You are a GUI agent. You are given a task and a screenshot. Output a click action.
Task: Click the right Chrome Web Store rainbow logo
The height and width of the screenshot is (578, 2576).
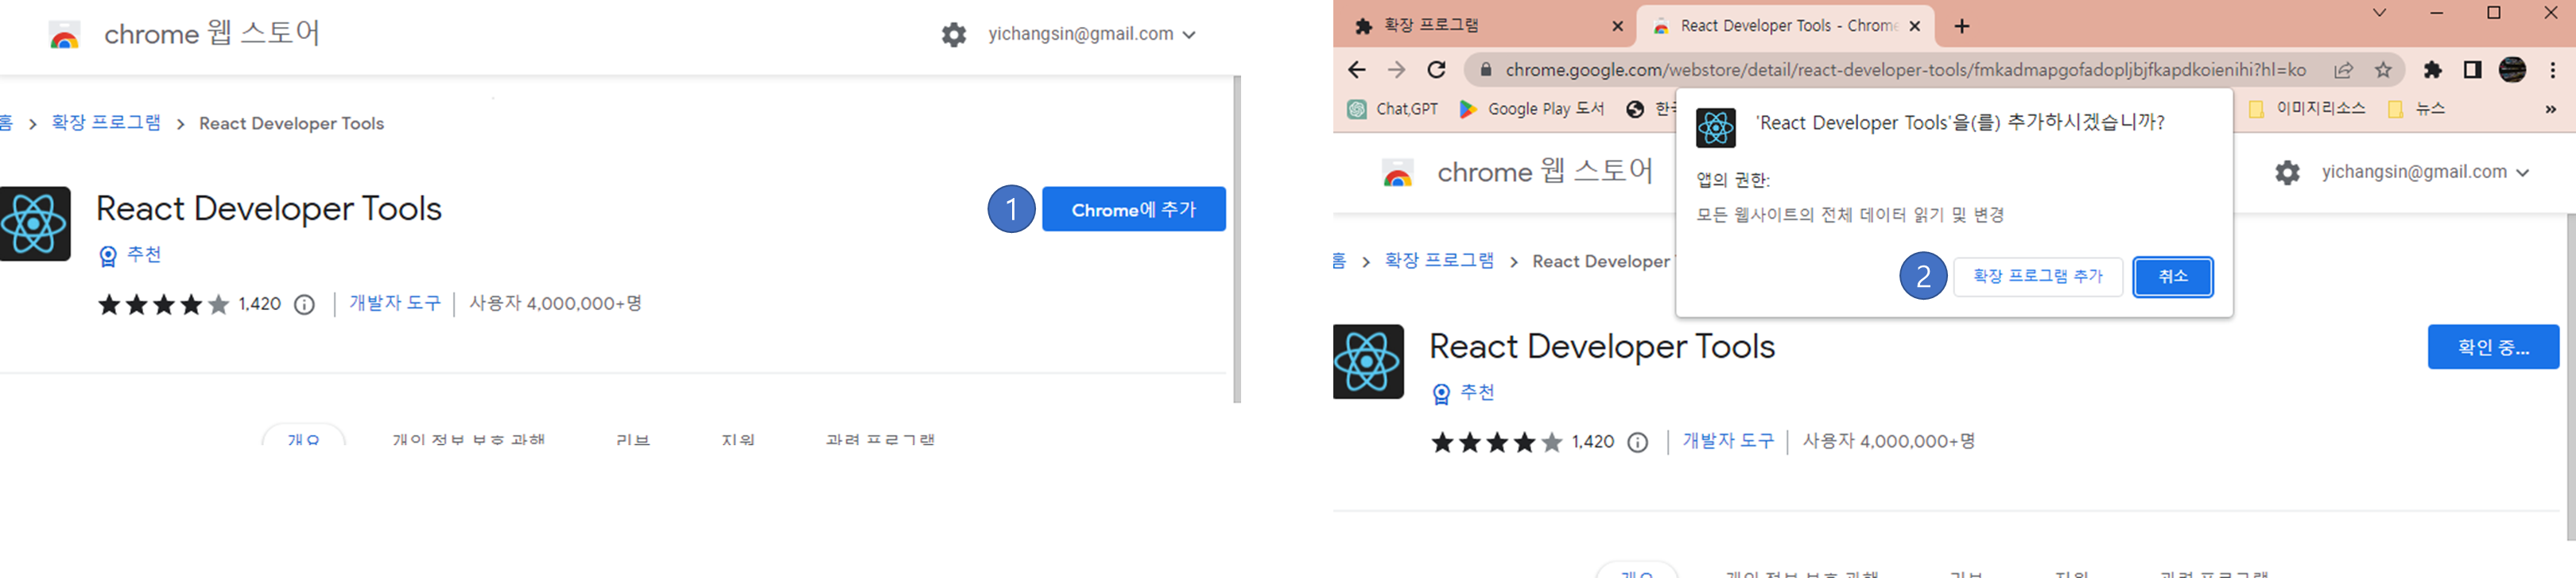(x=1397, y=174)
